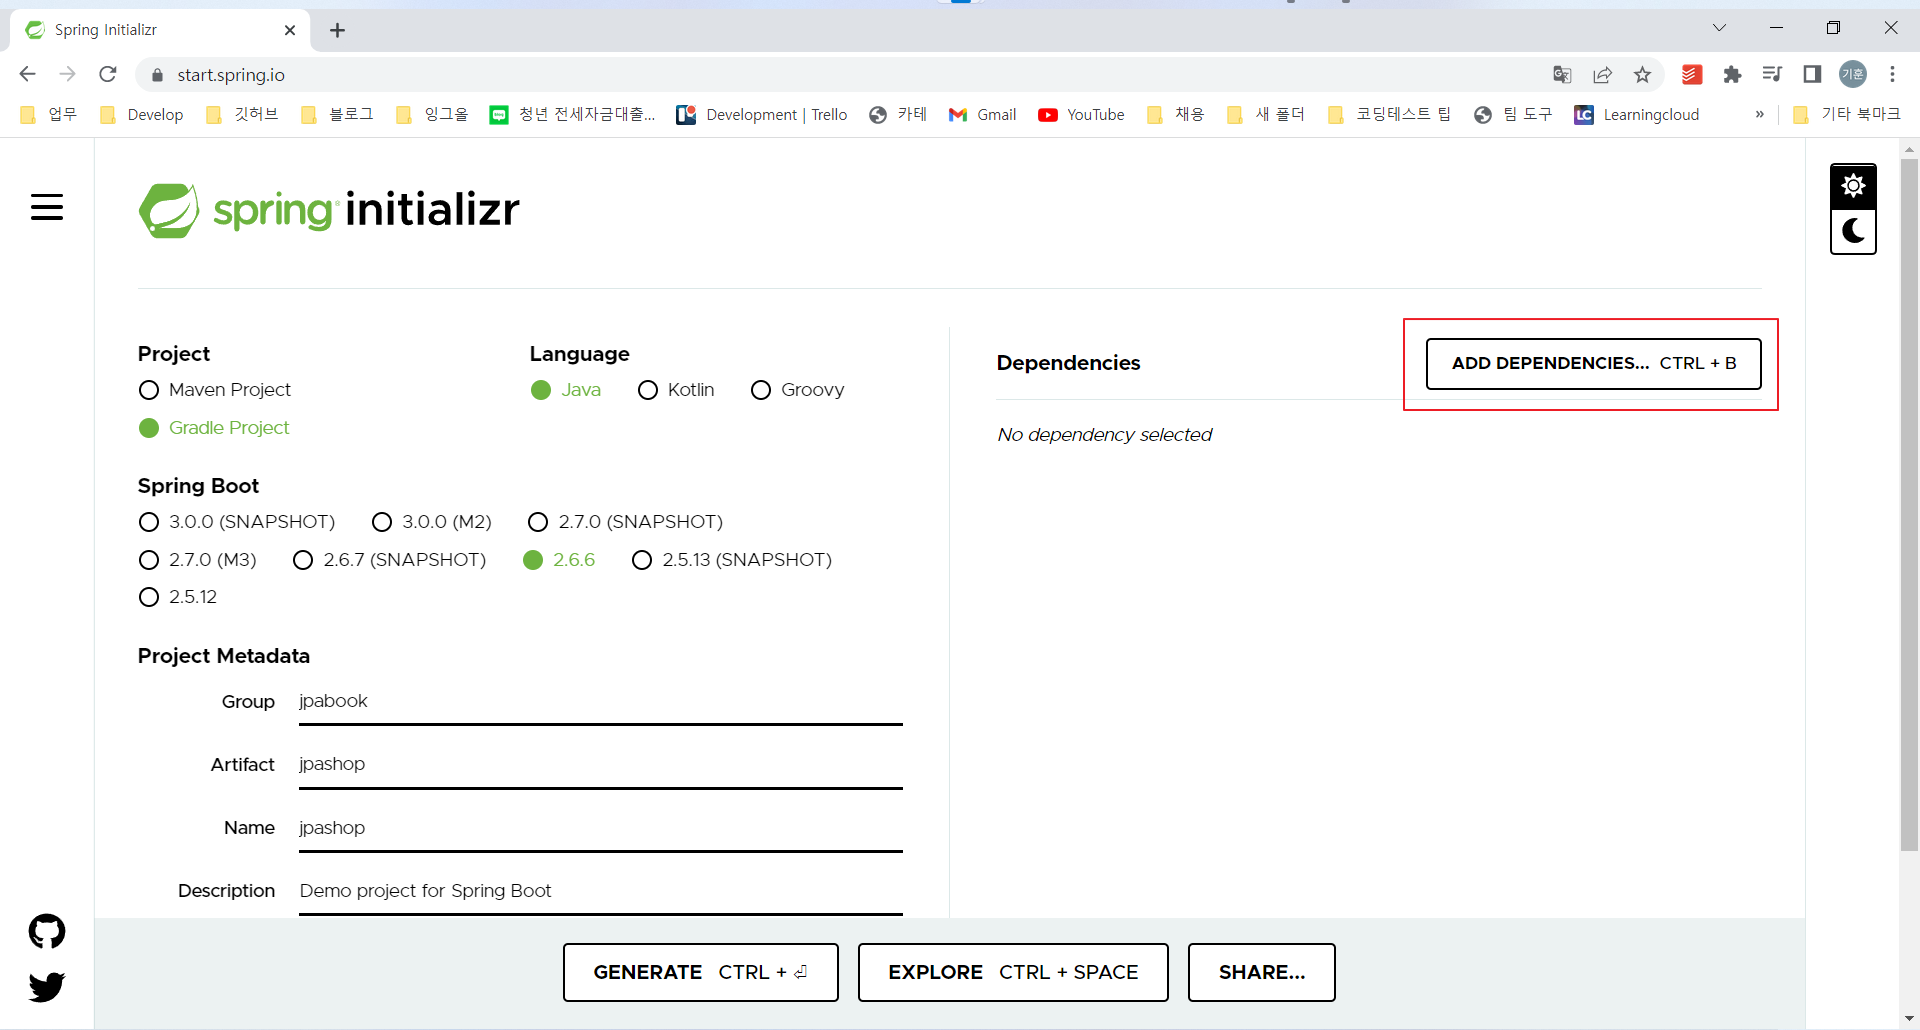Close the Spring Initializr tab
This screenshot has height=1030, width=1920.
(x=290, y=30)
